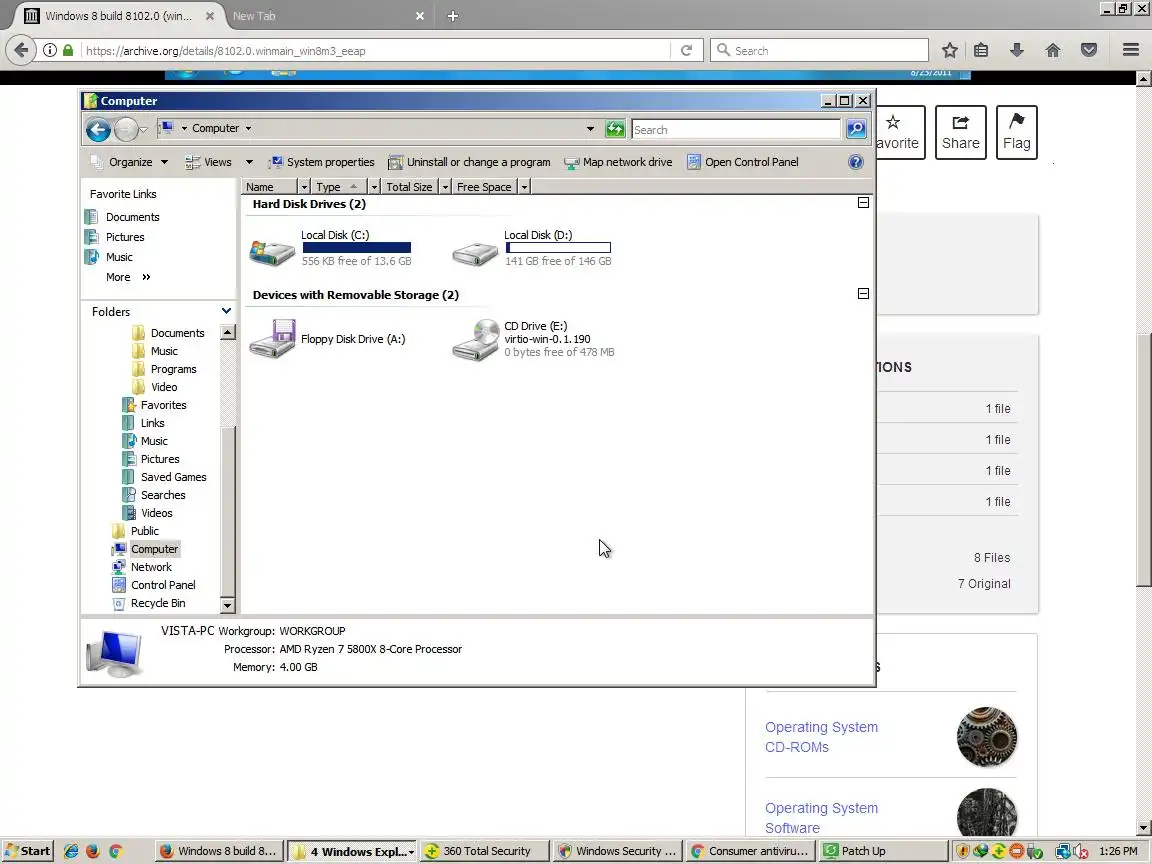Open the Name column filter dropdown
The image size is (1152, 864).
click(x=304, y=187)
